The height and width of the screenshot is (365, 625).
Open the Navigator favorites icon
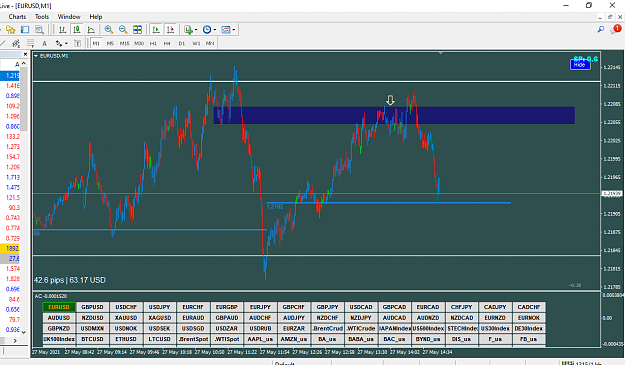[10, 29]
